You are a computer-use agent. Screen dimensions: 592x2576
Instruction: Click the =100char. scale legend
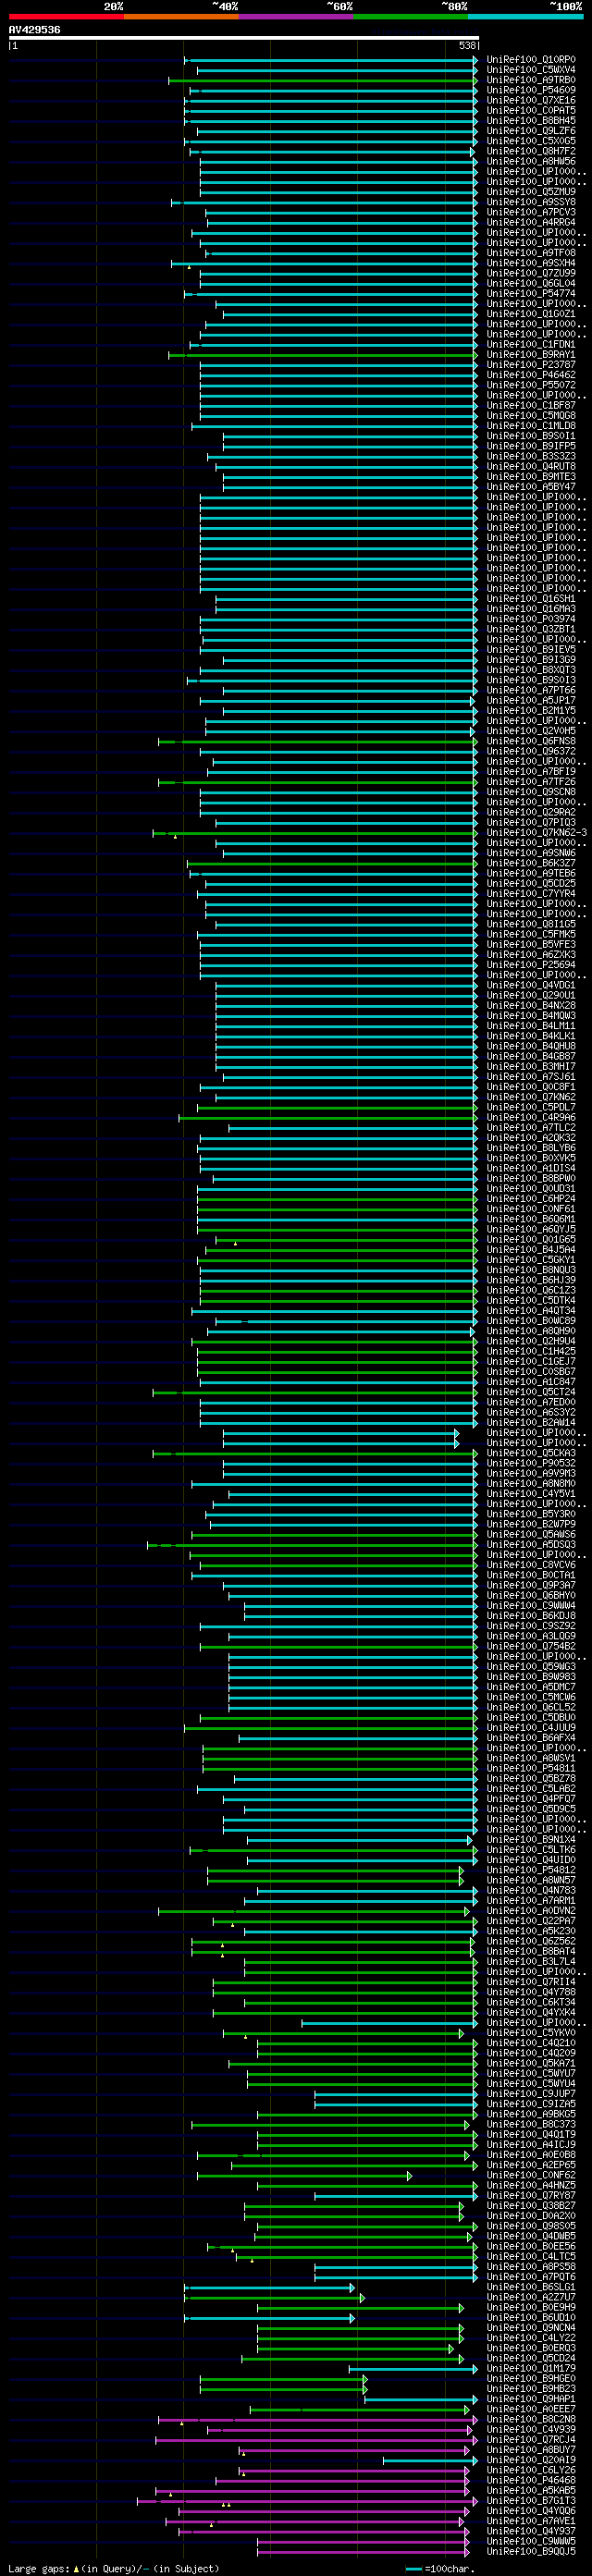[x=440, y=2568]
